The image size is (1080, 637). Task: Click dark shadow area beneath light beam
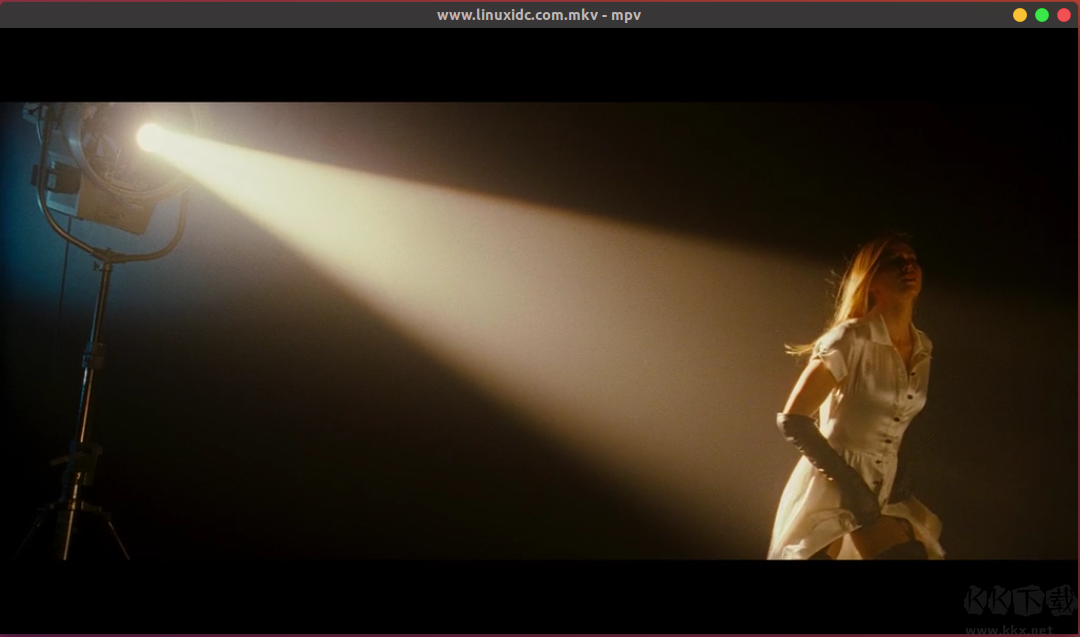point(350,470)
